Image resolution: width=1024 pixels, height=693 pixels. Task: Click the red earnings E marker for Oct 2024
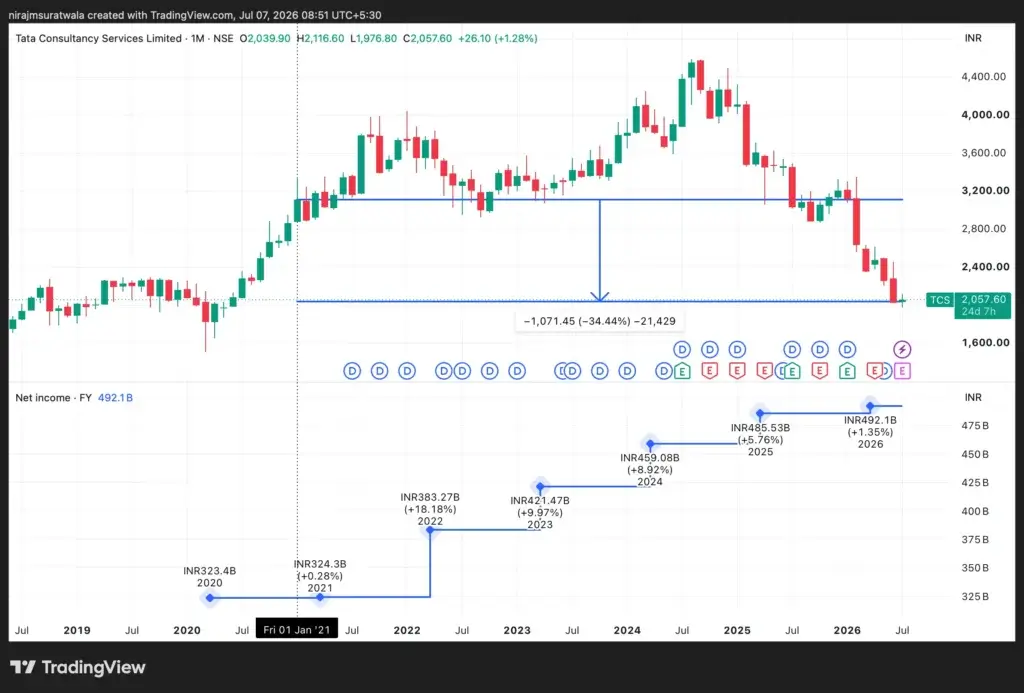pyautogui.click(x=710, y=371)
